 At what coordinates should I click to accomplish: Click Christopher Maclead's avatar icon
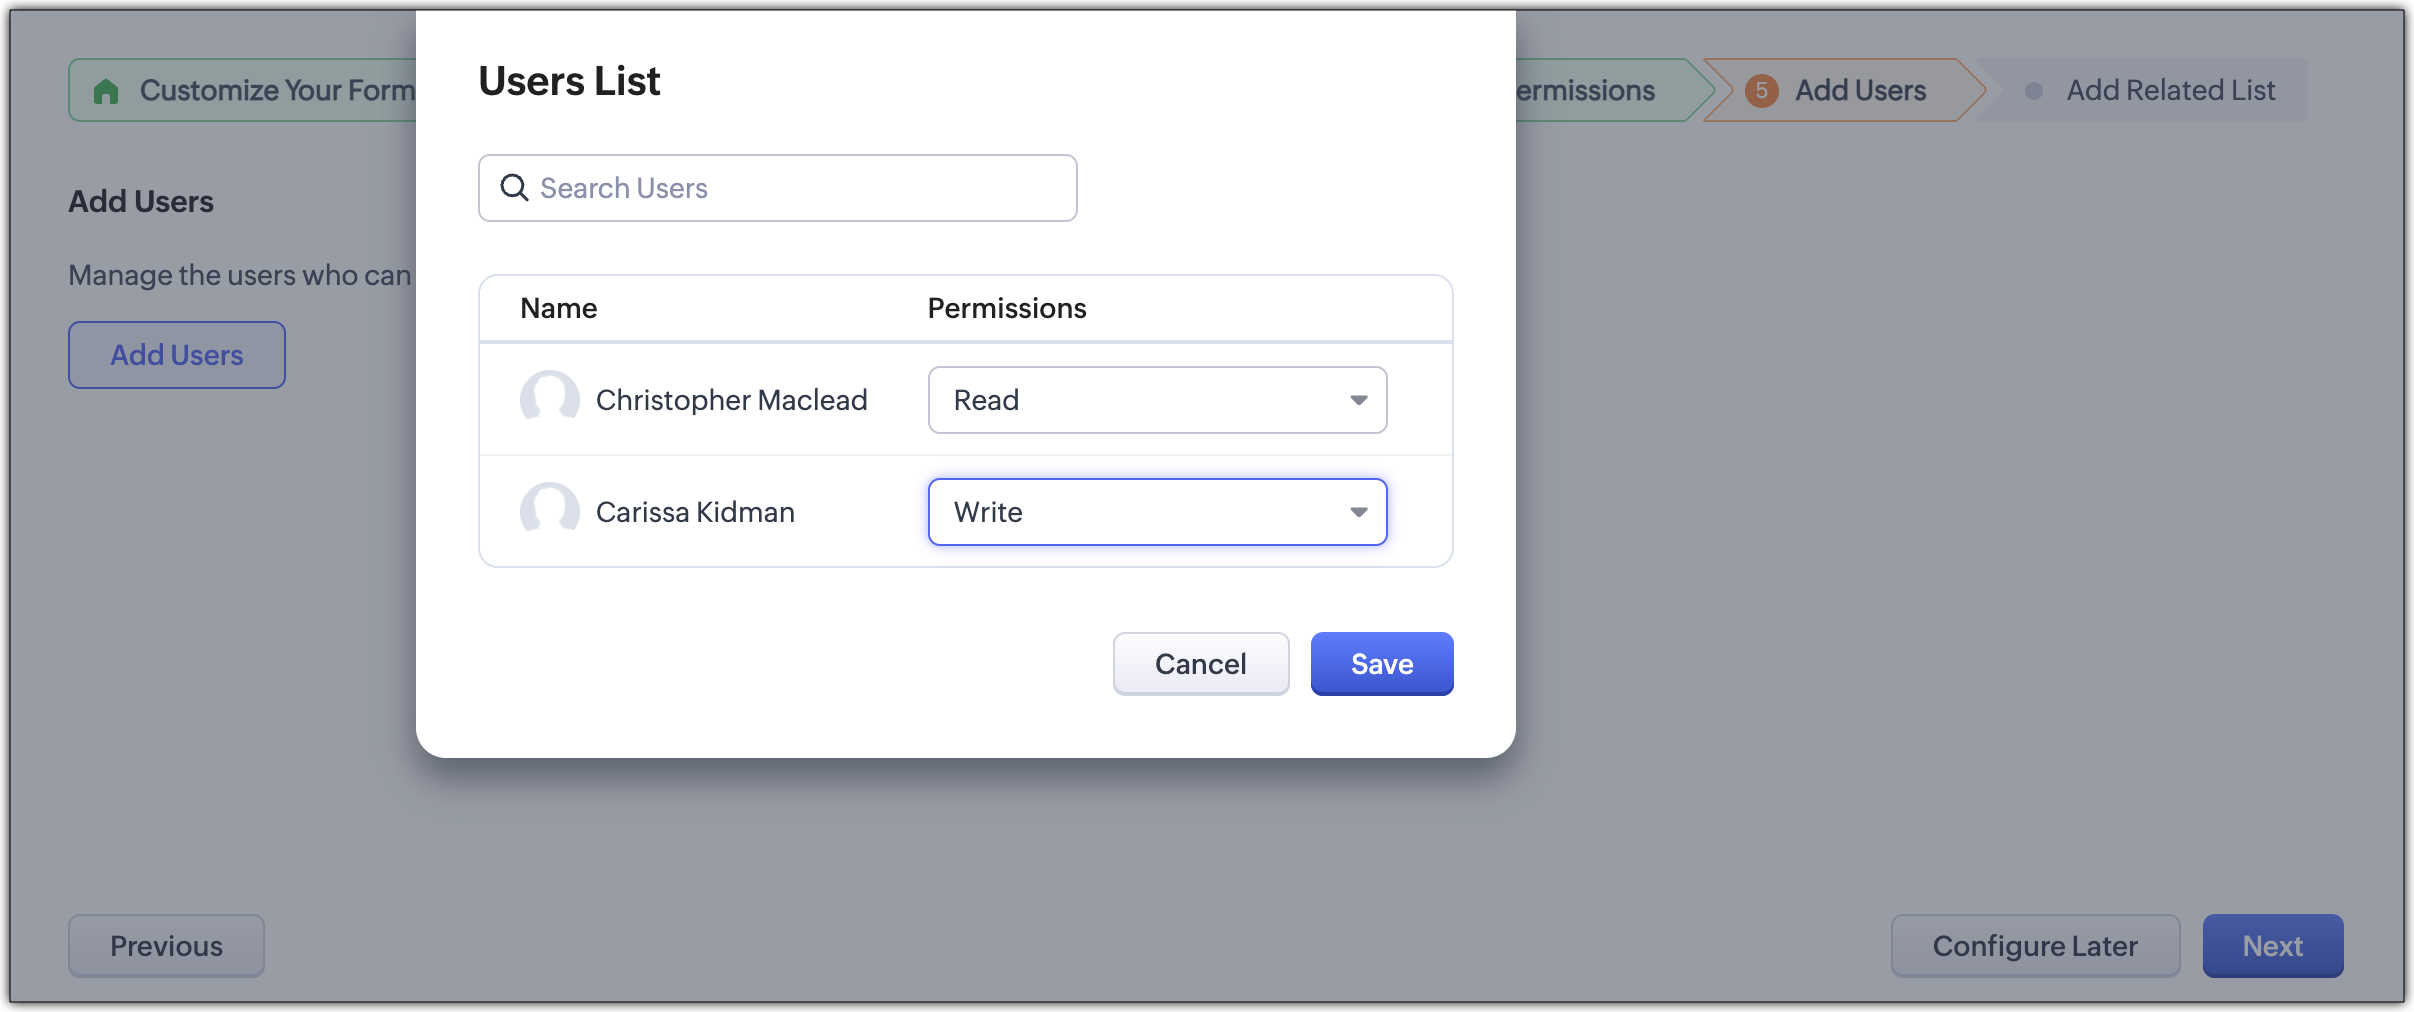tap(549, 399)
